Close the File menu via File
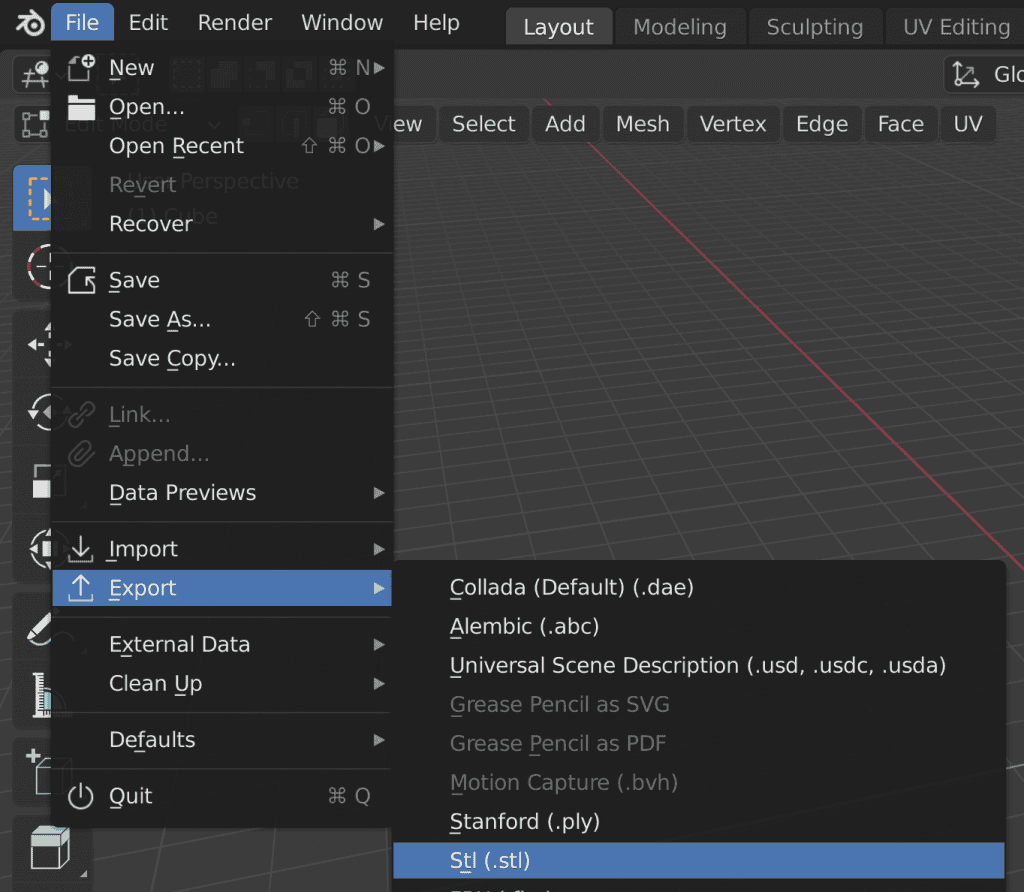Screen dimensions: 1024x892 click(82, 23)
